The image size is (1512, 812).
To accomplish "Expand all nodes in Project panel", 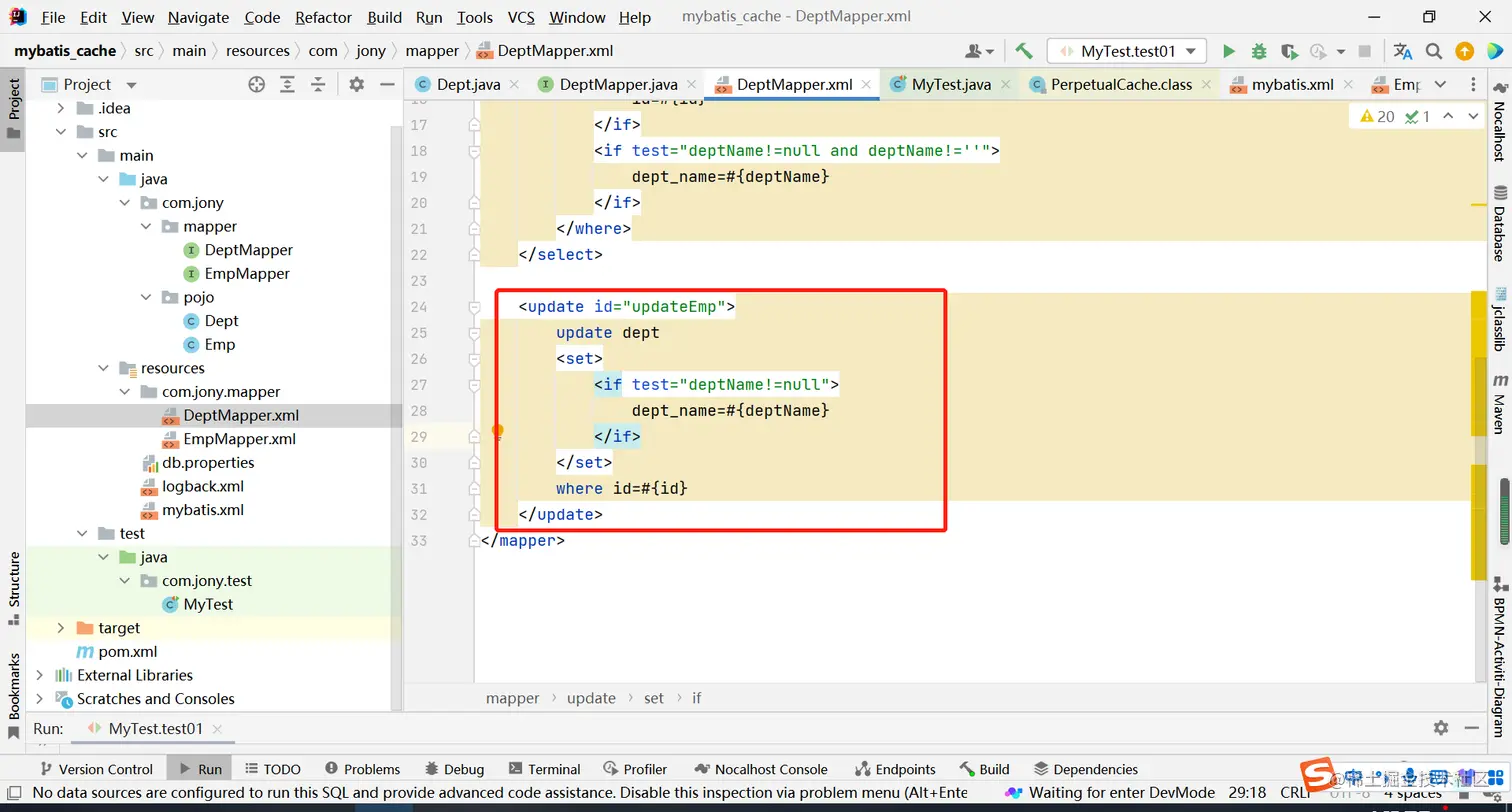I will 288,85.
